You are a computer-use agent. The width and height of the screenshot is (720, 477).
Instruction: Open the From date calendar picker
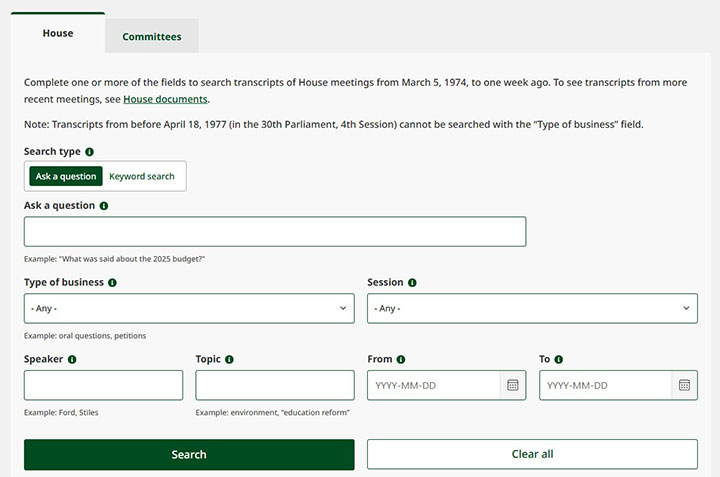[513, 385]
